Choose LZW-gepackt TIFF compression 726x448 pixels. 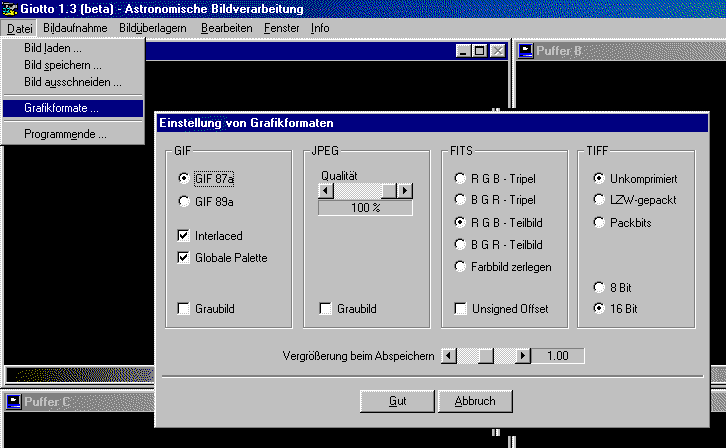click(599, 201)
